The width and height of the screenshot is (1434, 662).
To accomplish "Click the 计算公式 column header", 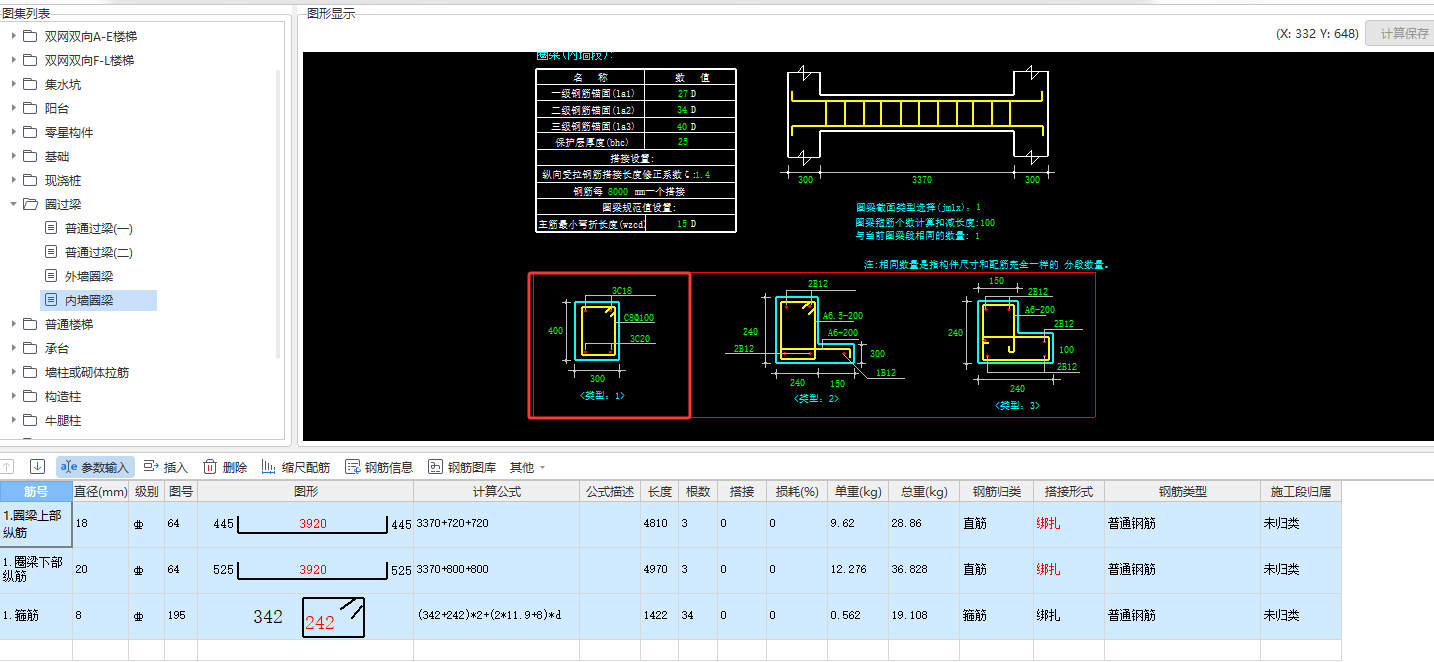I will coord(496,492).
